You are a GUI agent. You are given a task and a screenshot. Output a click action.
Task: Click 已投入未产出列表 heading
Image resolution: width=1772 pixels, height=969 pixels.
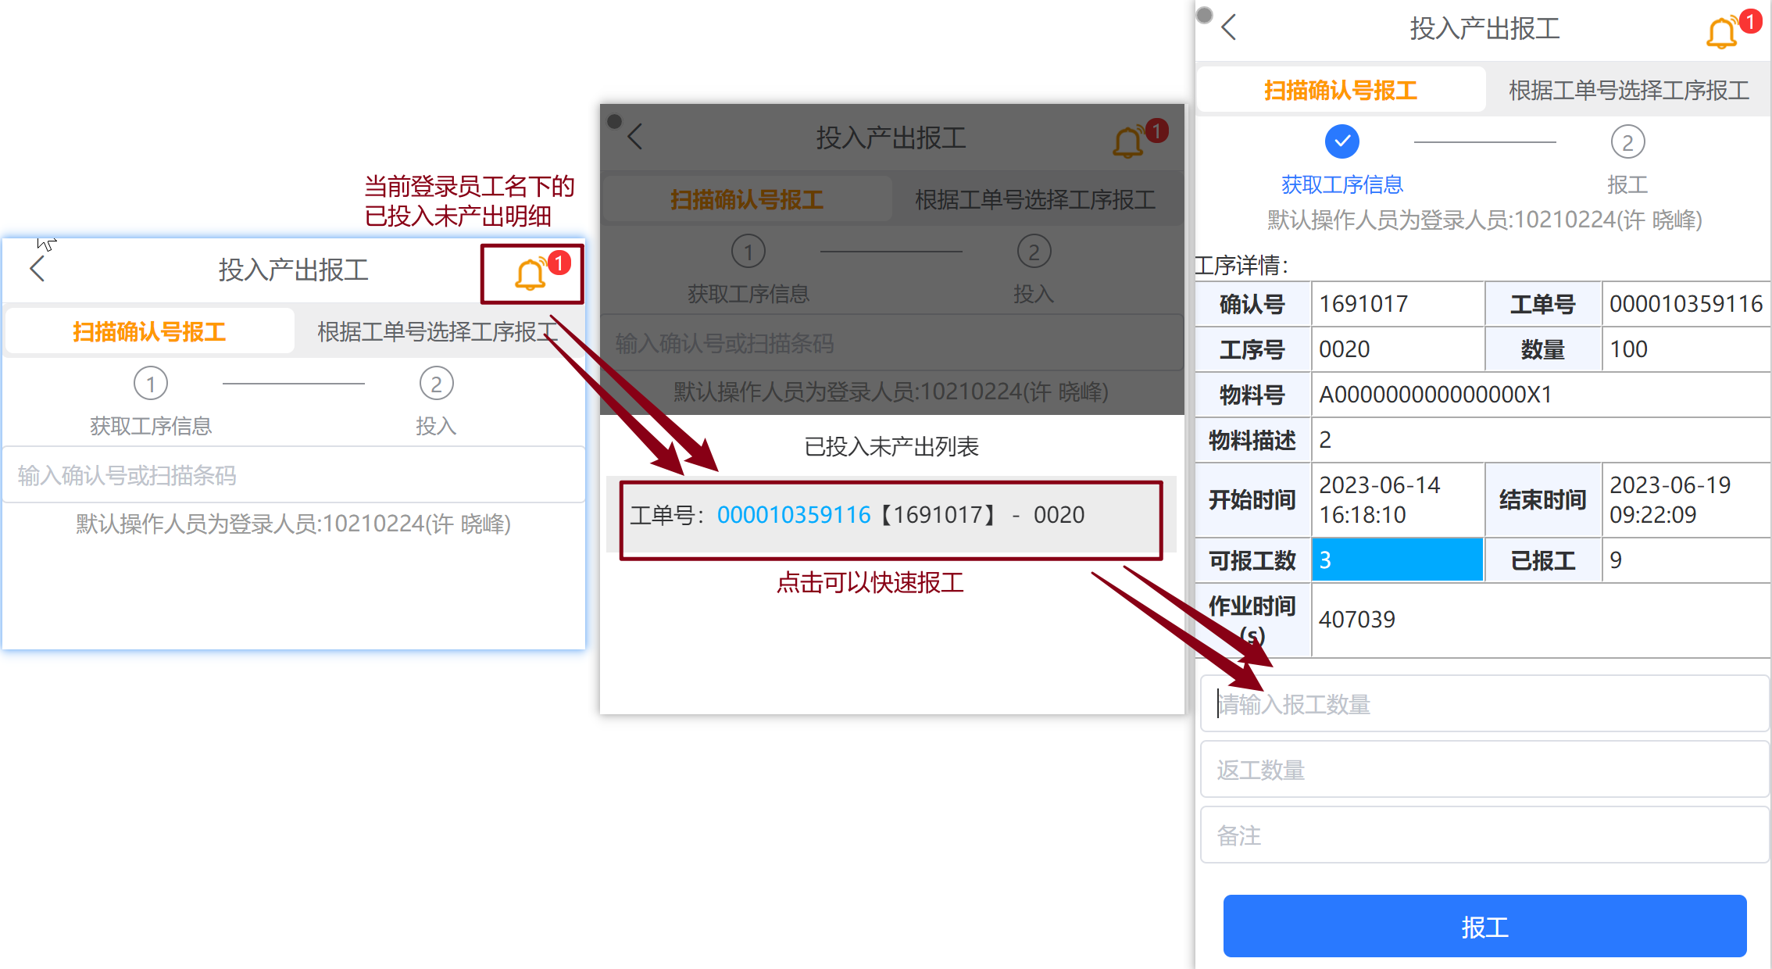892,447
